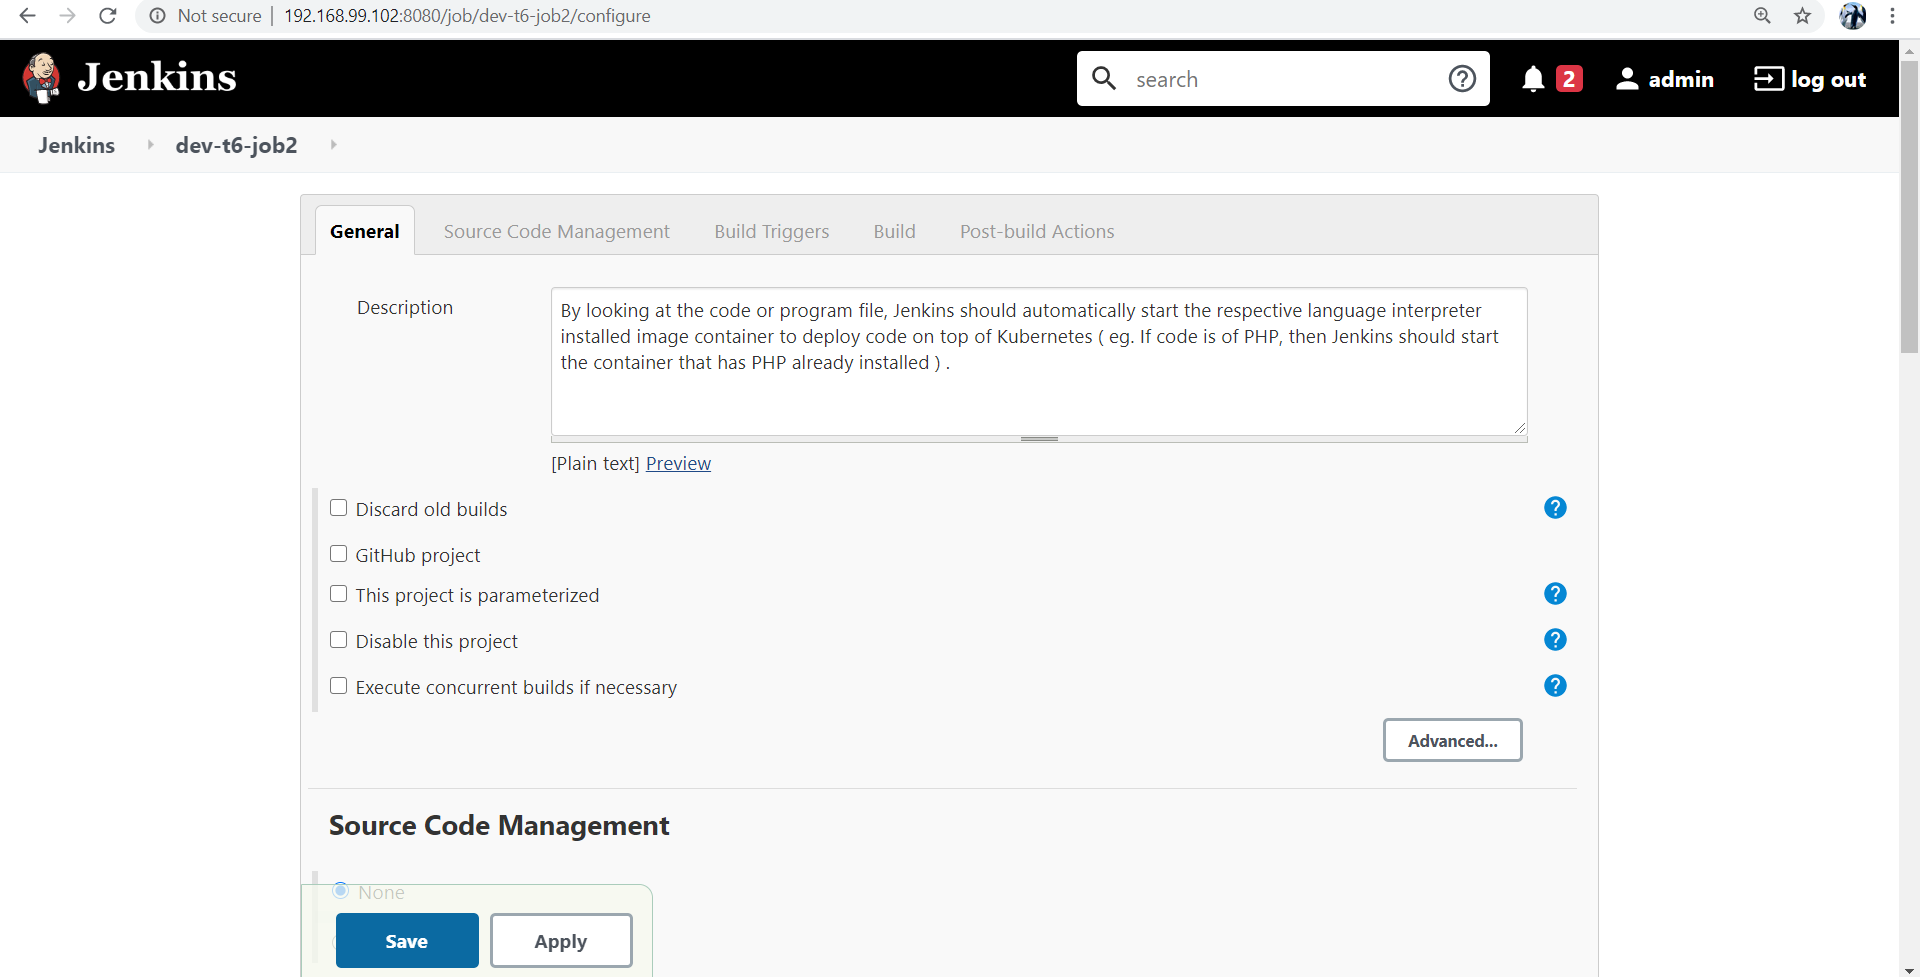This screenshot has height=977, width=1920.
Task: Open the Post-build Actions tab
Action: coord(1037,231)
